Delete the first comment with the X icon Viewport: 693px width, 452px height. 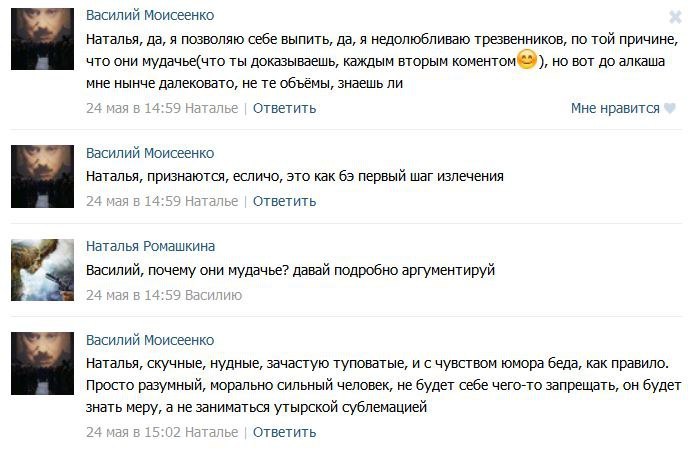tap(675, 18)
